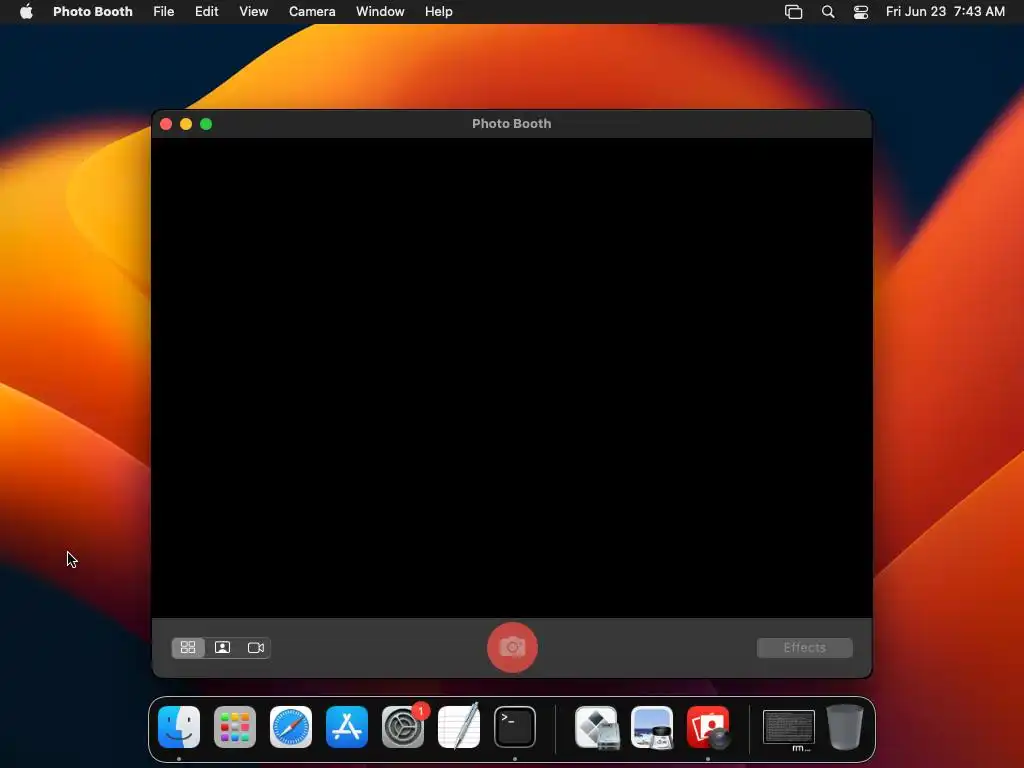Open the Help menu

point(439,12)
